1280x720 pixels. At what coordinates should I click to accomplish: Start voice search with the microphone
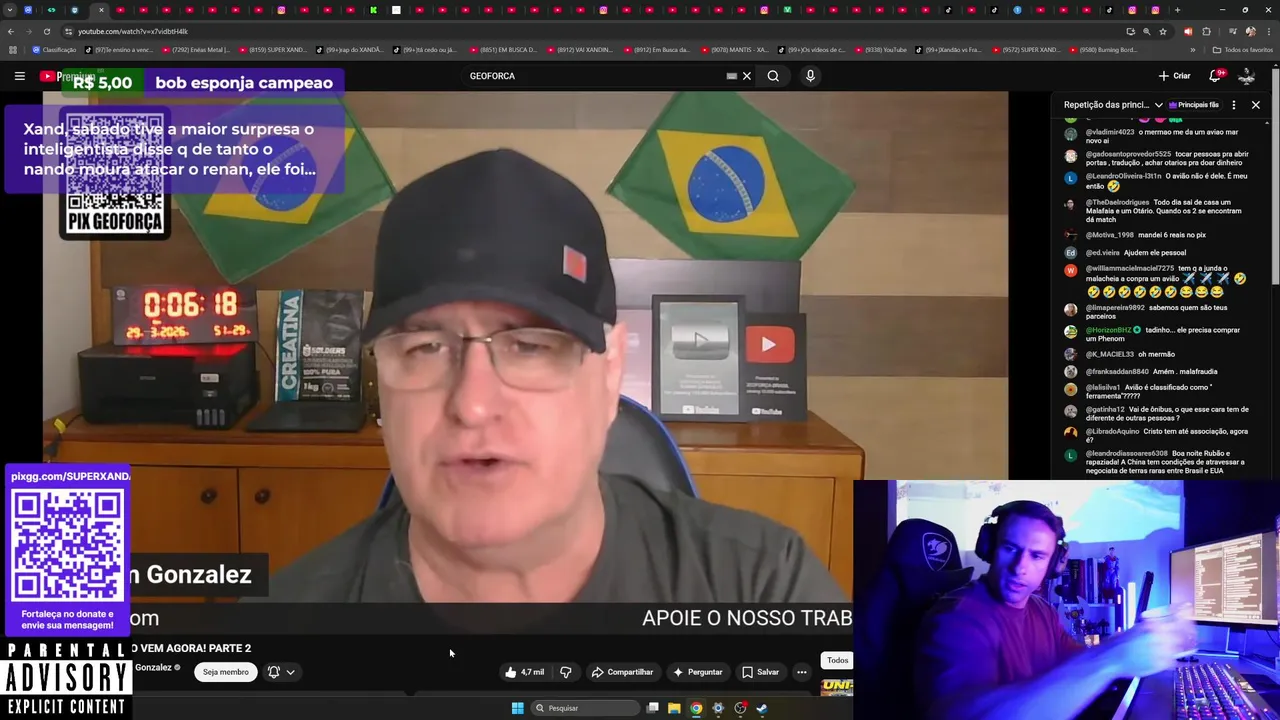pyautogui.click(x=810, y=76)
